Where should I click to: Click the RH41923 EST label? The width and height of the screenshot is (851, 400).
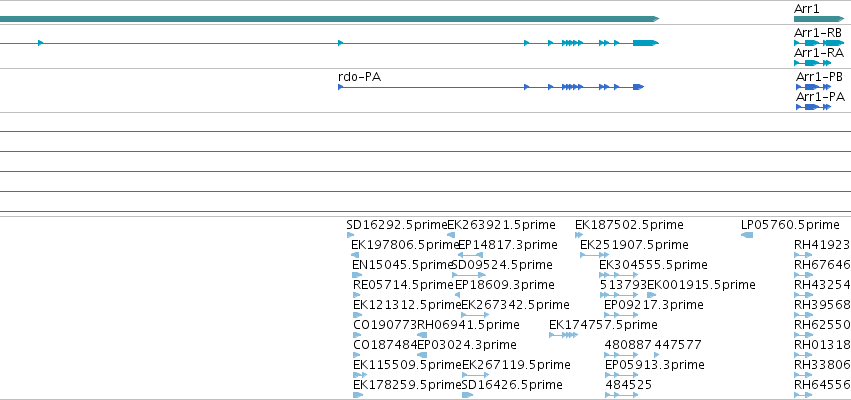pos(822,245)
